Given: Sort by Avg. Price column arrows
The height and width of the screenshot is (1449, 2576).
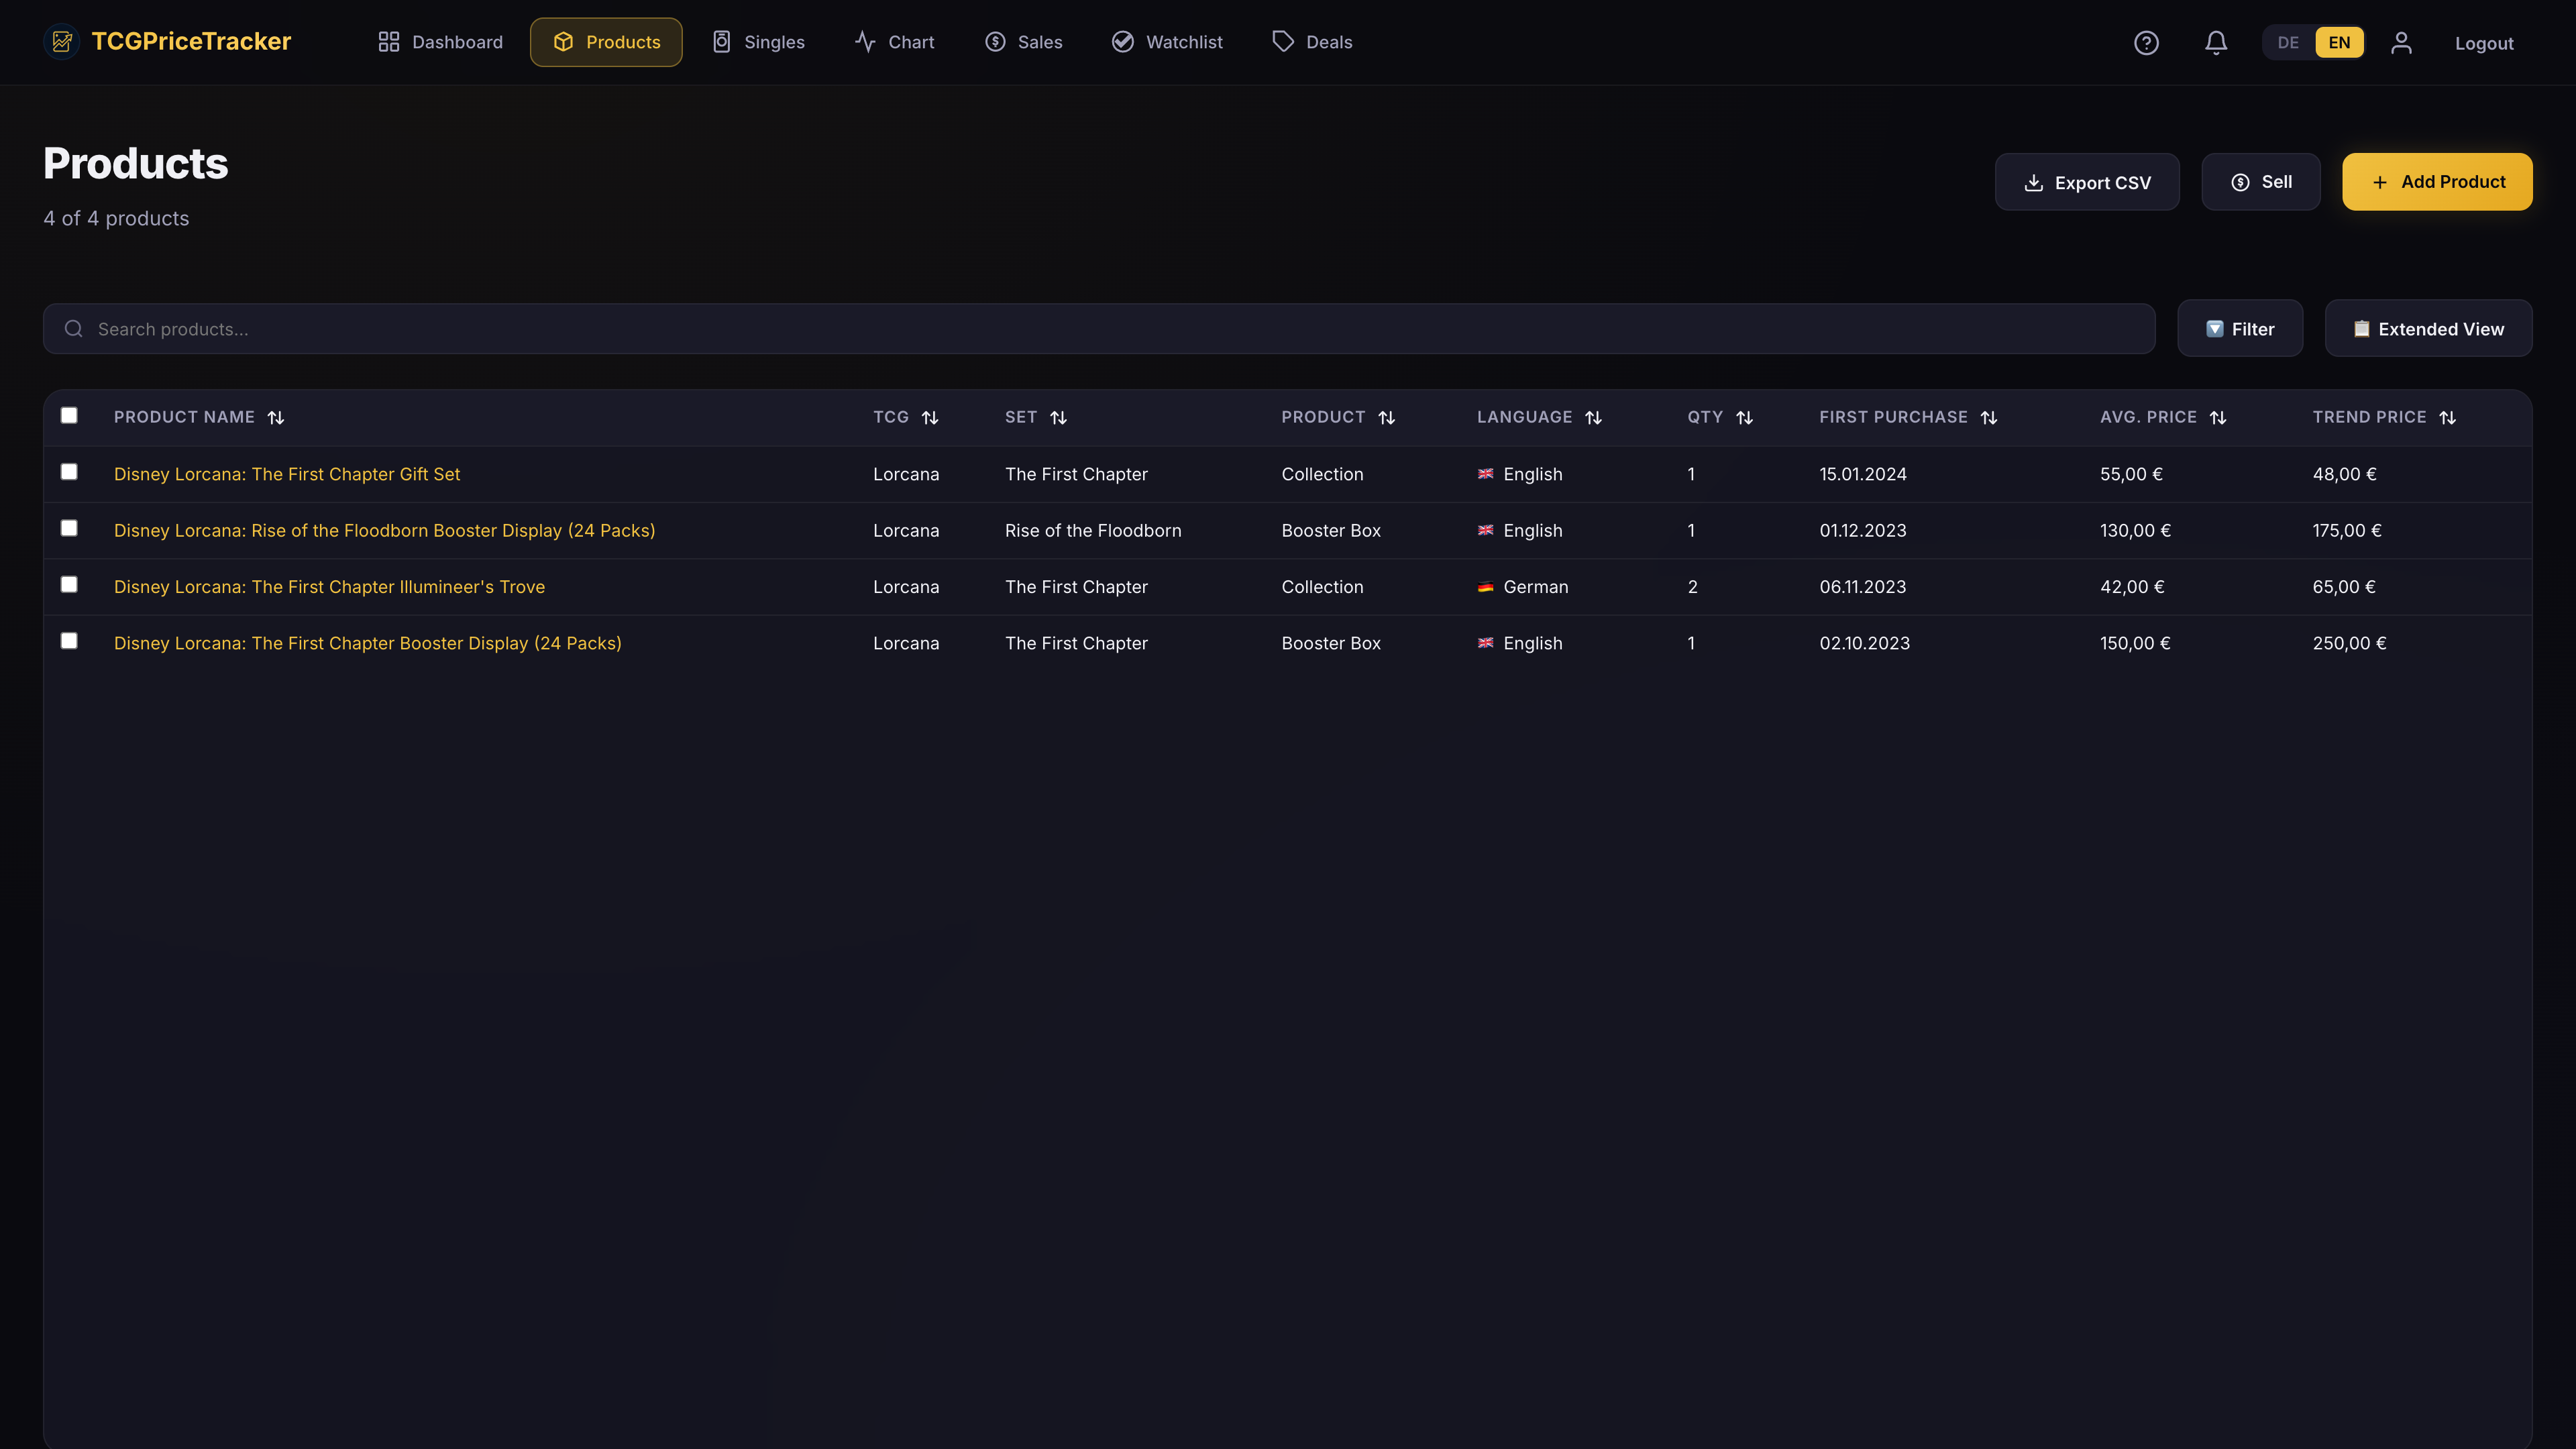Looking at the screenshot, I should pyautogui.click(x=2217, y=418).
